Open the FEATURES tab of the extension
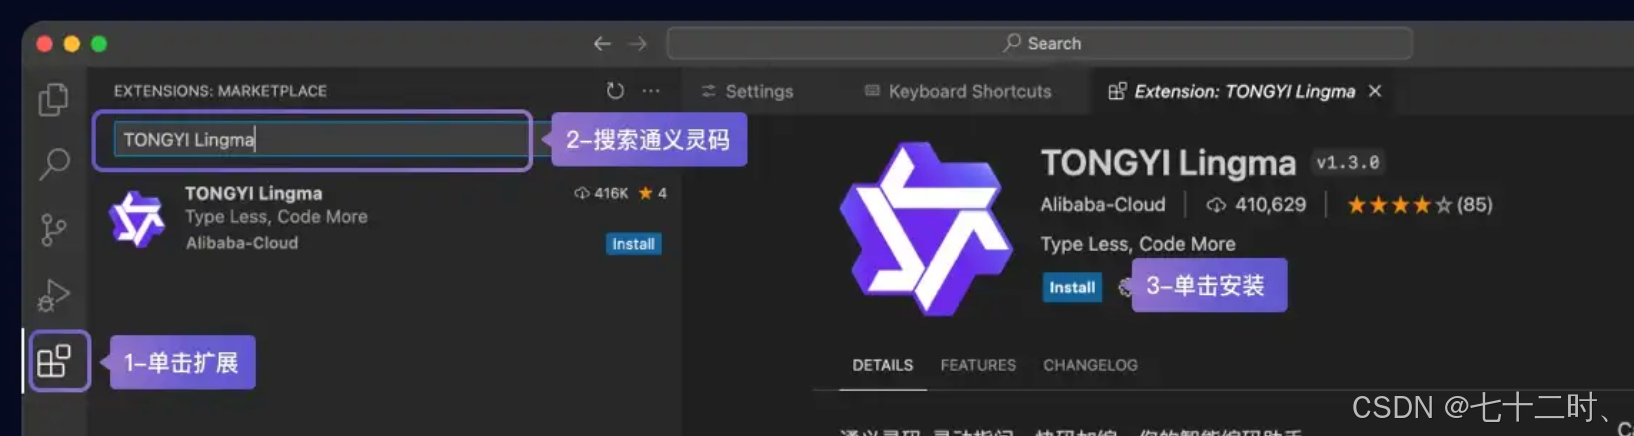 coord(978,366)
